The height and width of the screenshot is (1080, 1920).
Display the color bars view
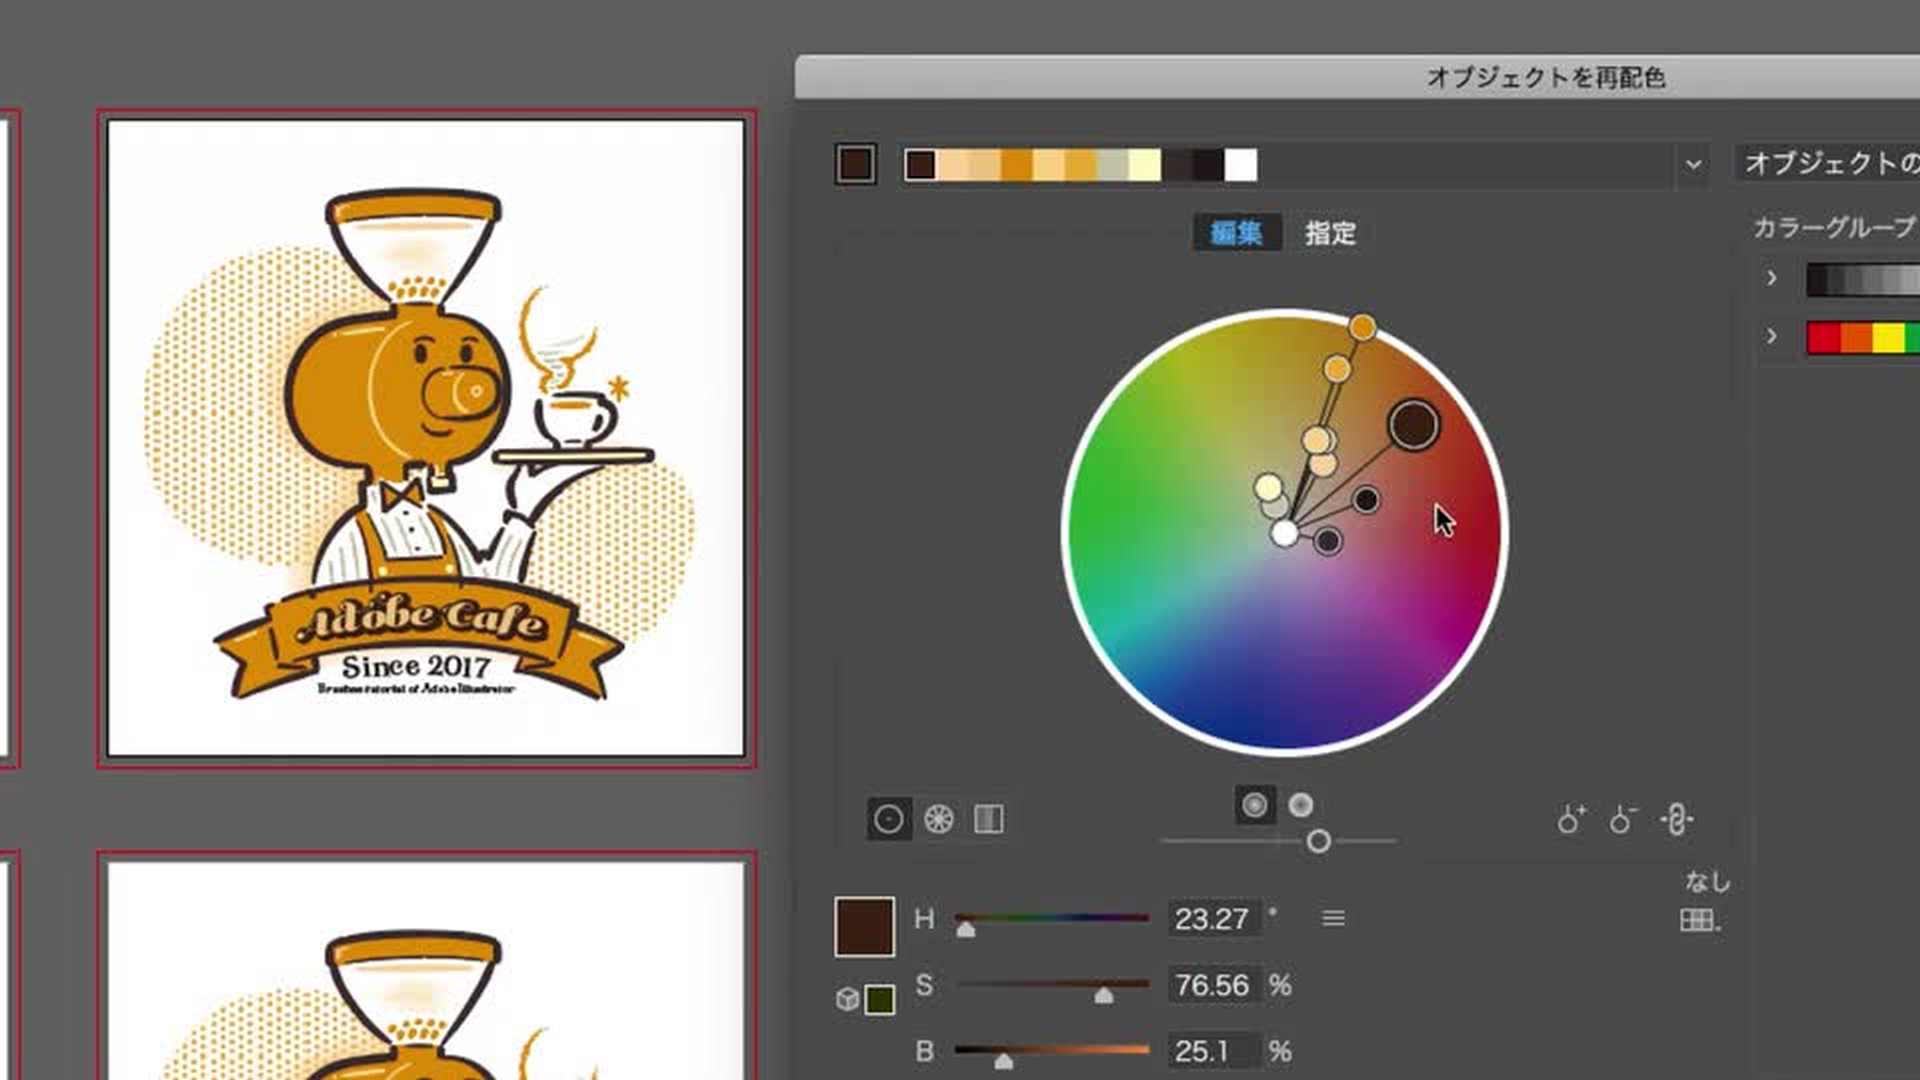click(989, 820)
